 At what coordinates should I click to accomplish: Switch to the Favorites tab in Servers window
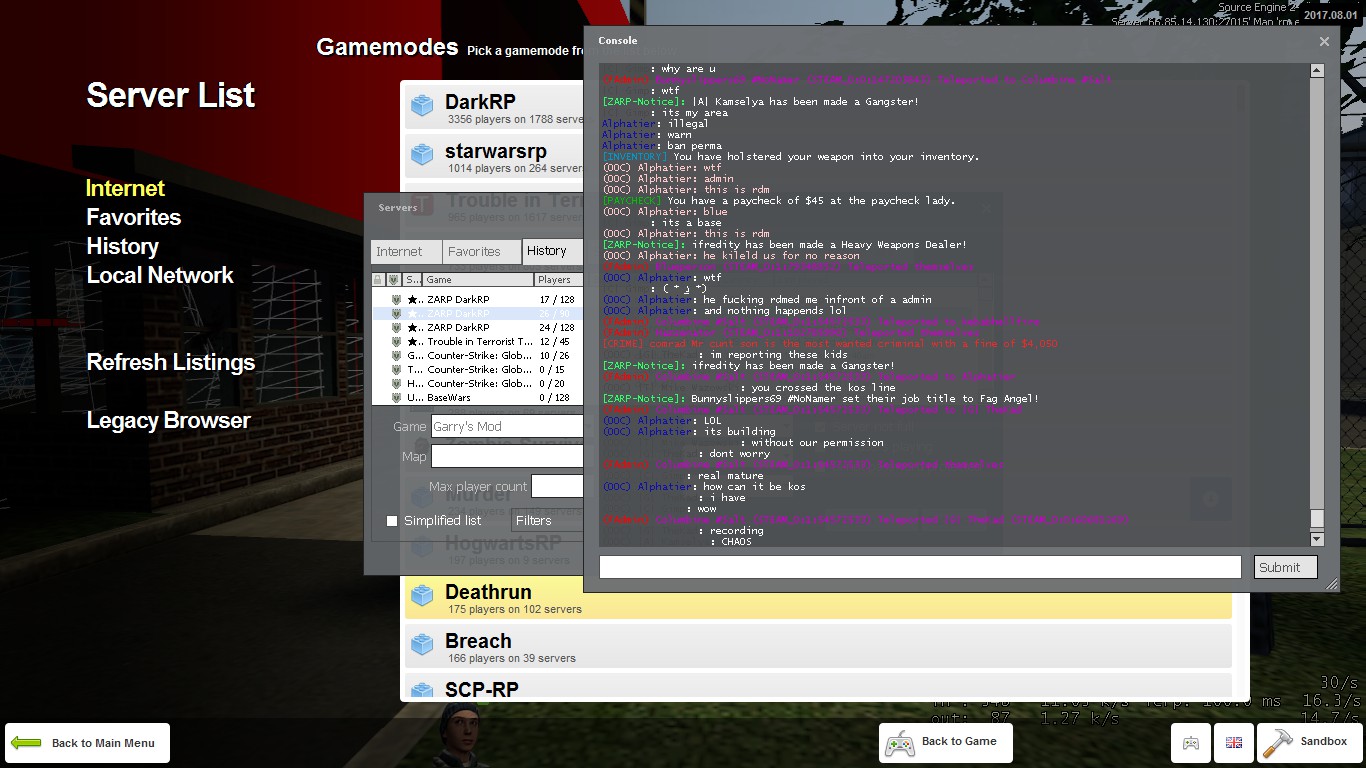coord(474,252)
